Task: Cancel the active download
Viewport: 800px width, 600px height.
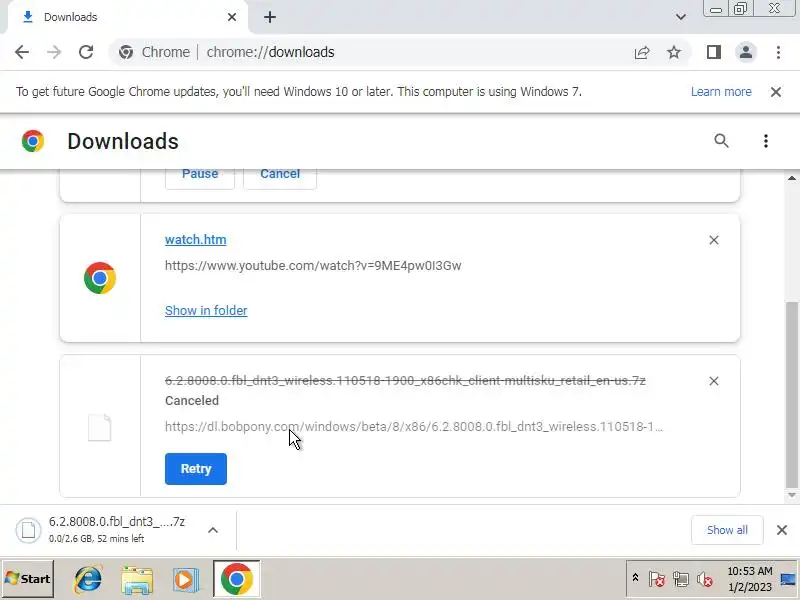Action: click(x=280, y=176)
